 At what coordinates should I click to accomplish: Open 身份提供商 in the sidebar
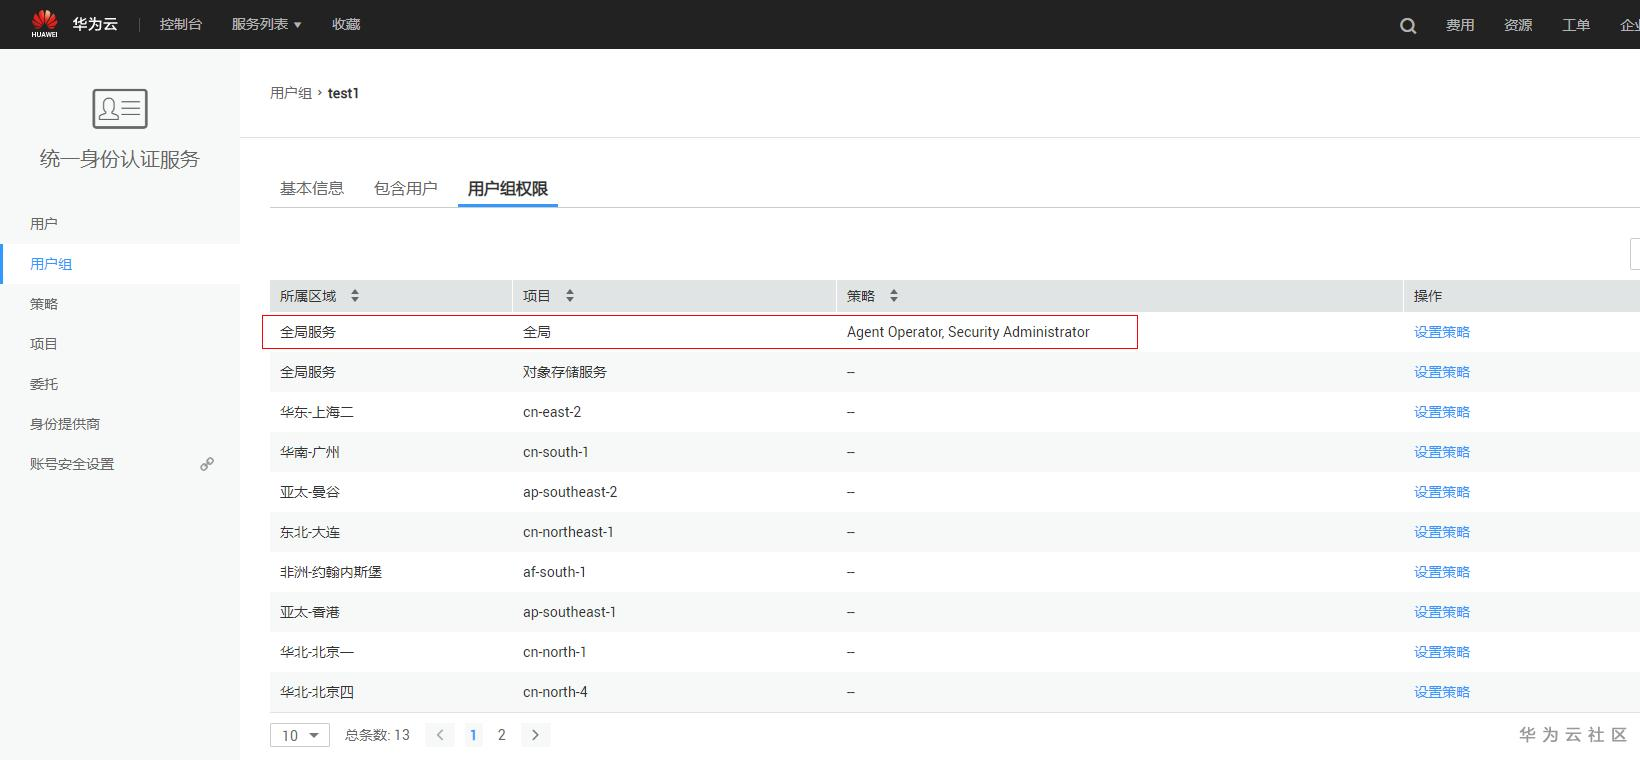(65, 424)
